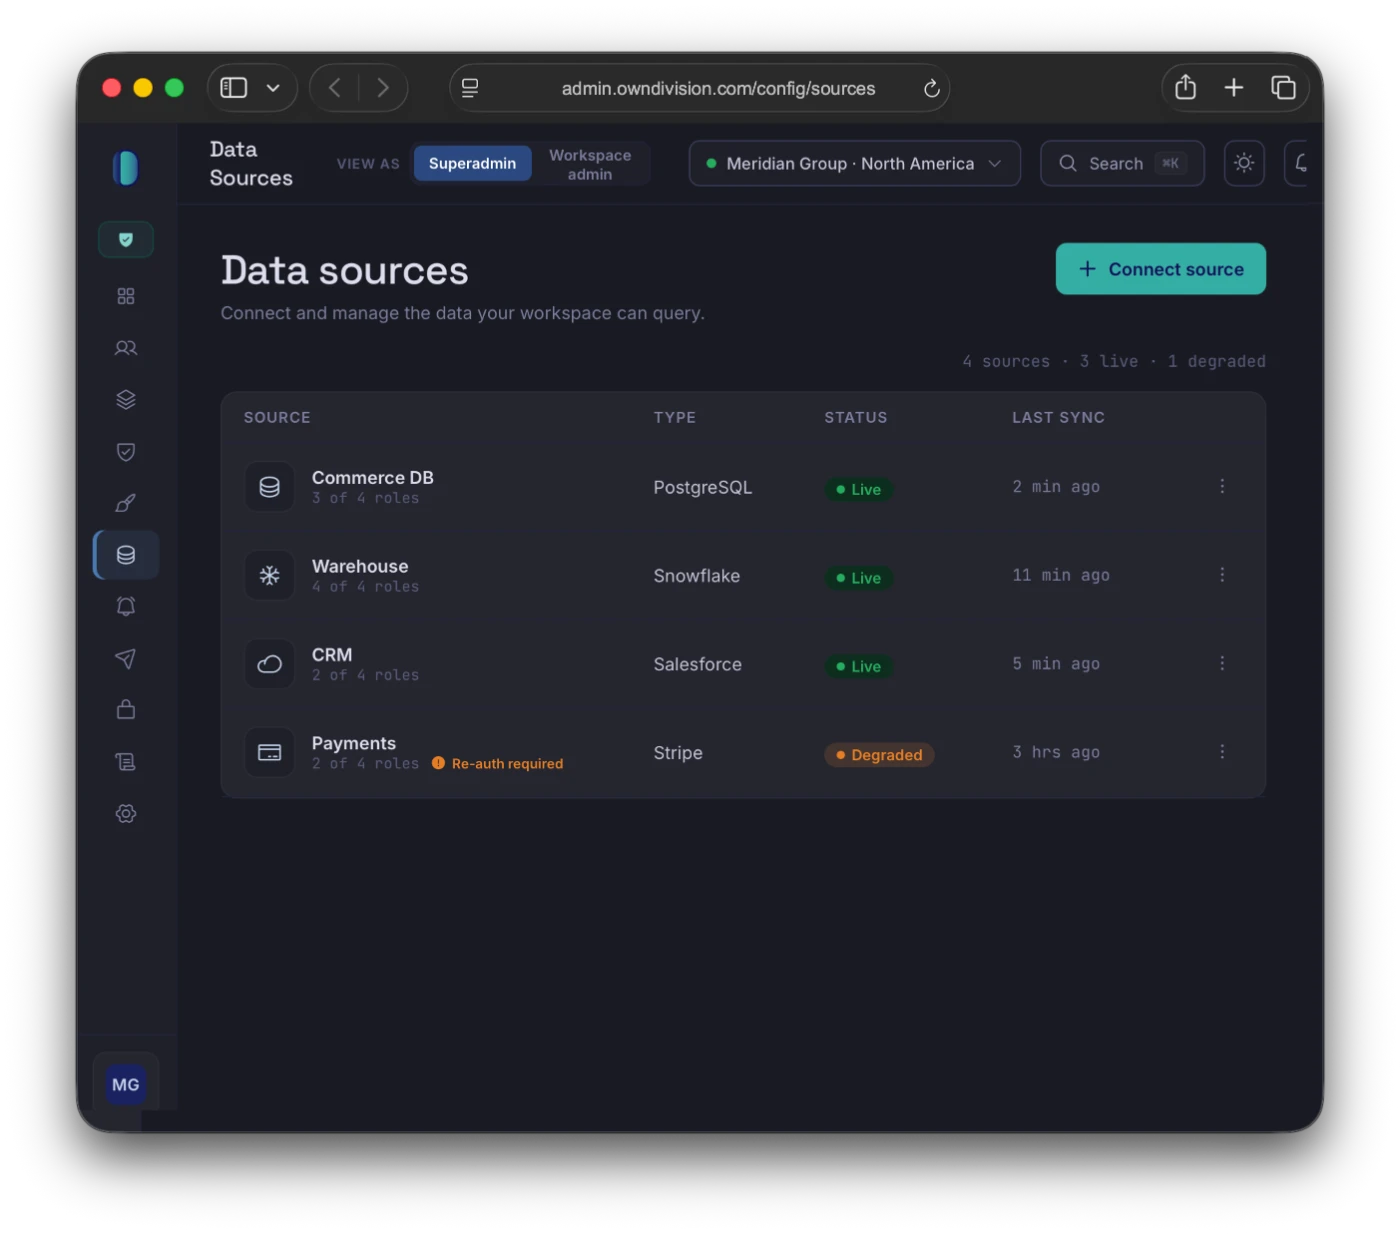Screen dimensions: 1400x1235
Task: Open Commerce DB row actions menu
Action: point(1222,487)
